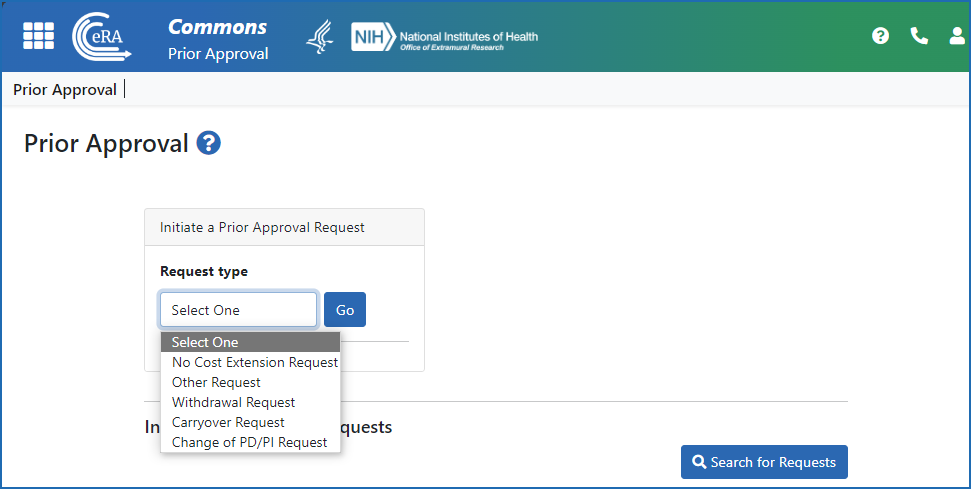Click the HHS eagle logo
Image resolution: width=971 pixels, height=489 pixels.
coord(319,37)
